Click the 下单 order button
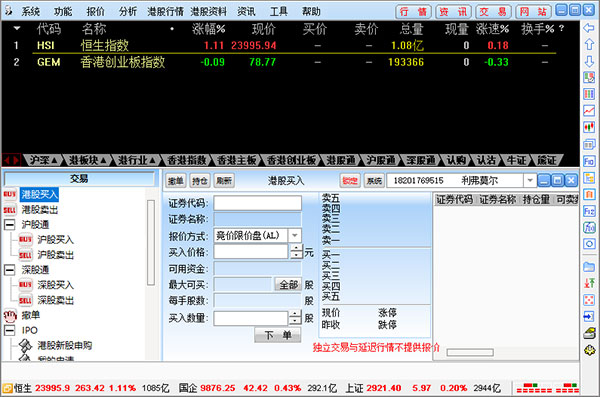600x397 pixels. coord(278,335)
